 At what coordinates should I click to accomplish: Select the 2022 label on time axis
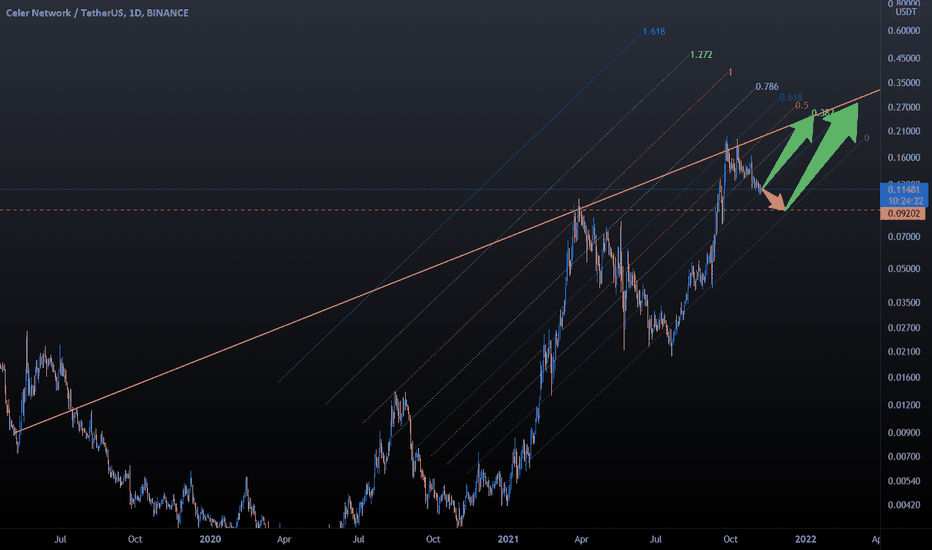click(x=805, y=539)
